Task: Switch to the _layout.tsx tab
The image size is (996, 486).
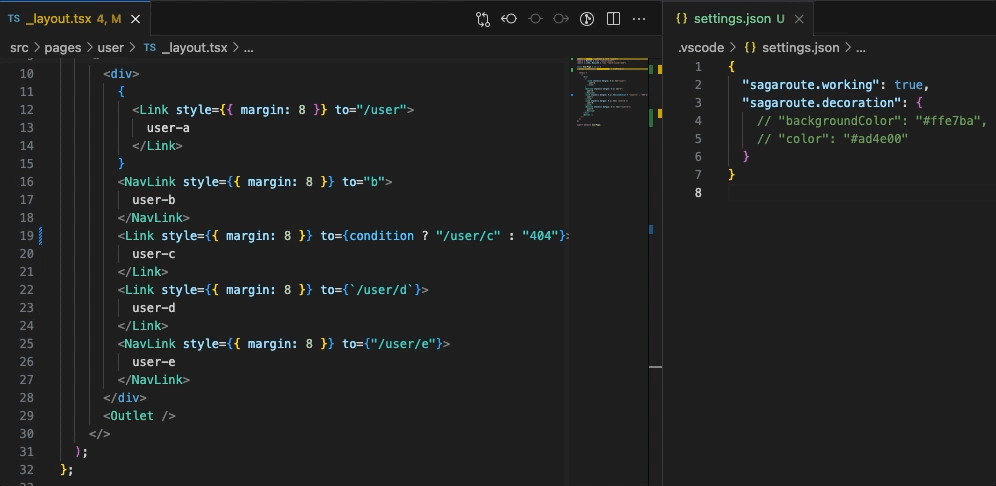Action: click(75, 19)
